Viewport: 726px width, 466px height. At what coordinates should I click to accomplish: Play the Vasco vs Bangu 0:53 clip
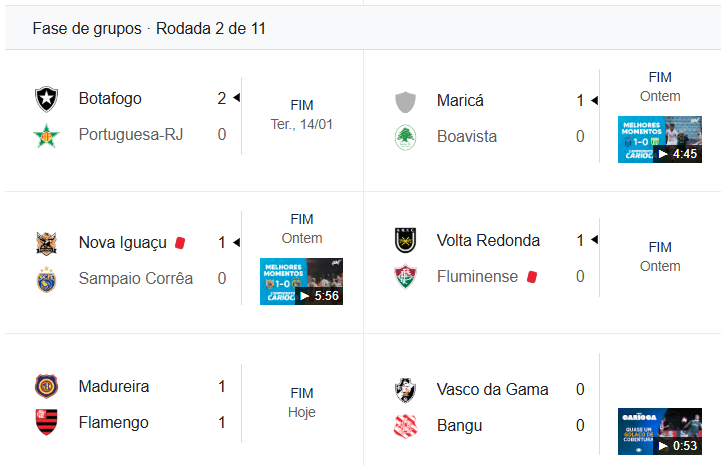659,431
